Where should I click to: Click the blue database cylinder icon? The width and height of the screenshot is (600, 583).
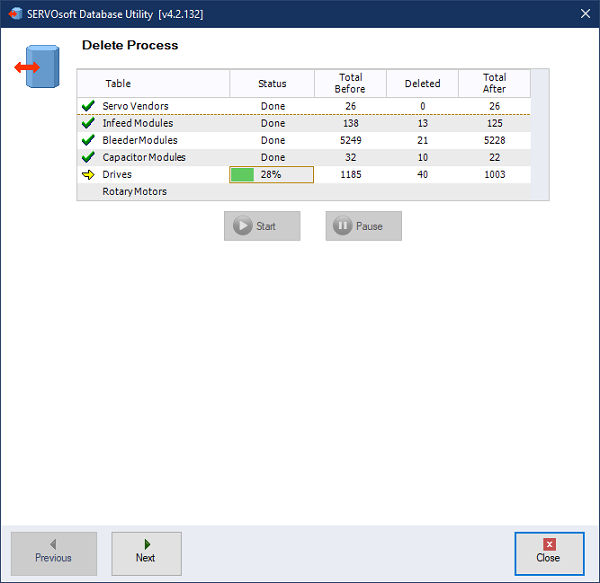(x=38, y=67)
